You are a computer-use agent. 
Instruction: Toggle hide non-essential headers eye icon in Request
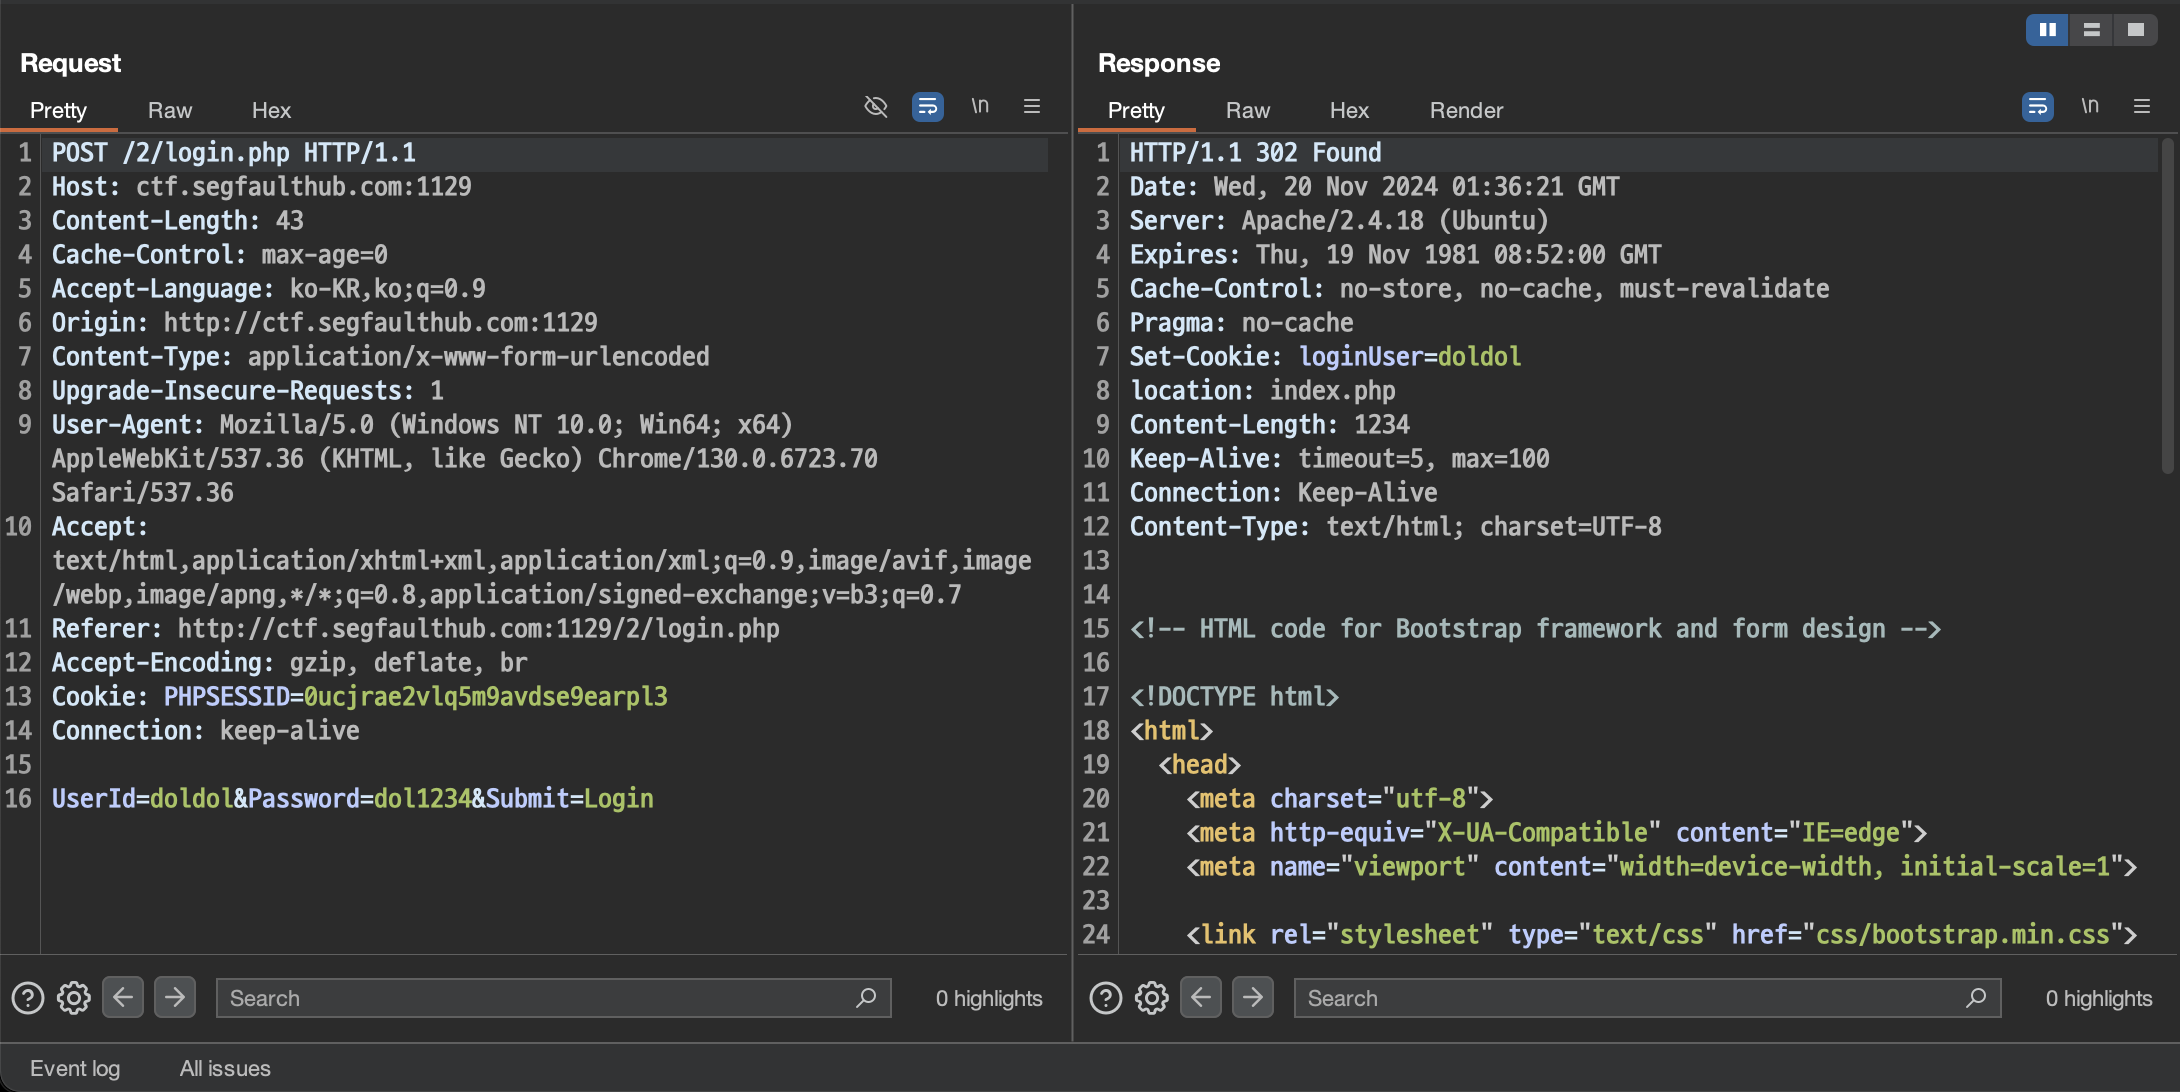click(875, 106)
